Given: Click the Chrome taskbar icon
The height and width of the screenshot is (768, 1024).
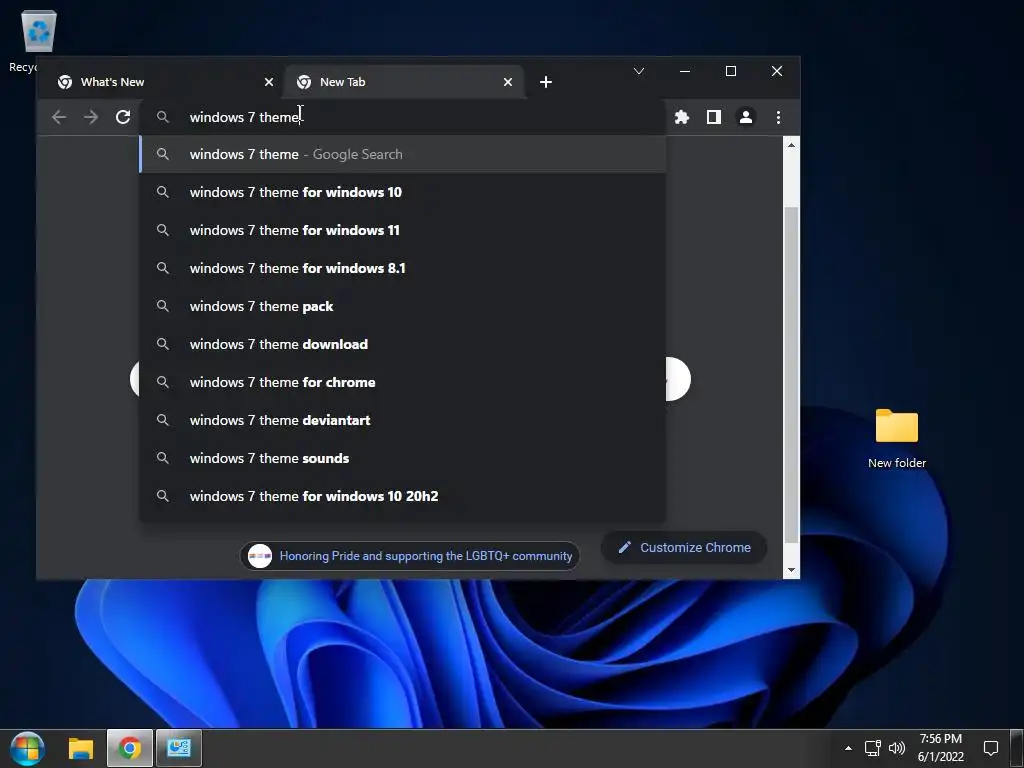Looking at the screenshot, I should click(130, 748).
